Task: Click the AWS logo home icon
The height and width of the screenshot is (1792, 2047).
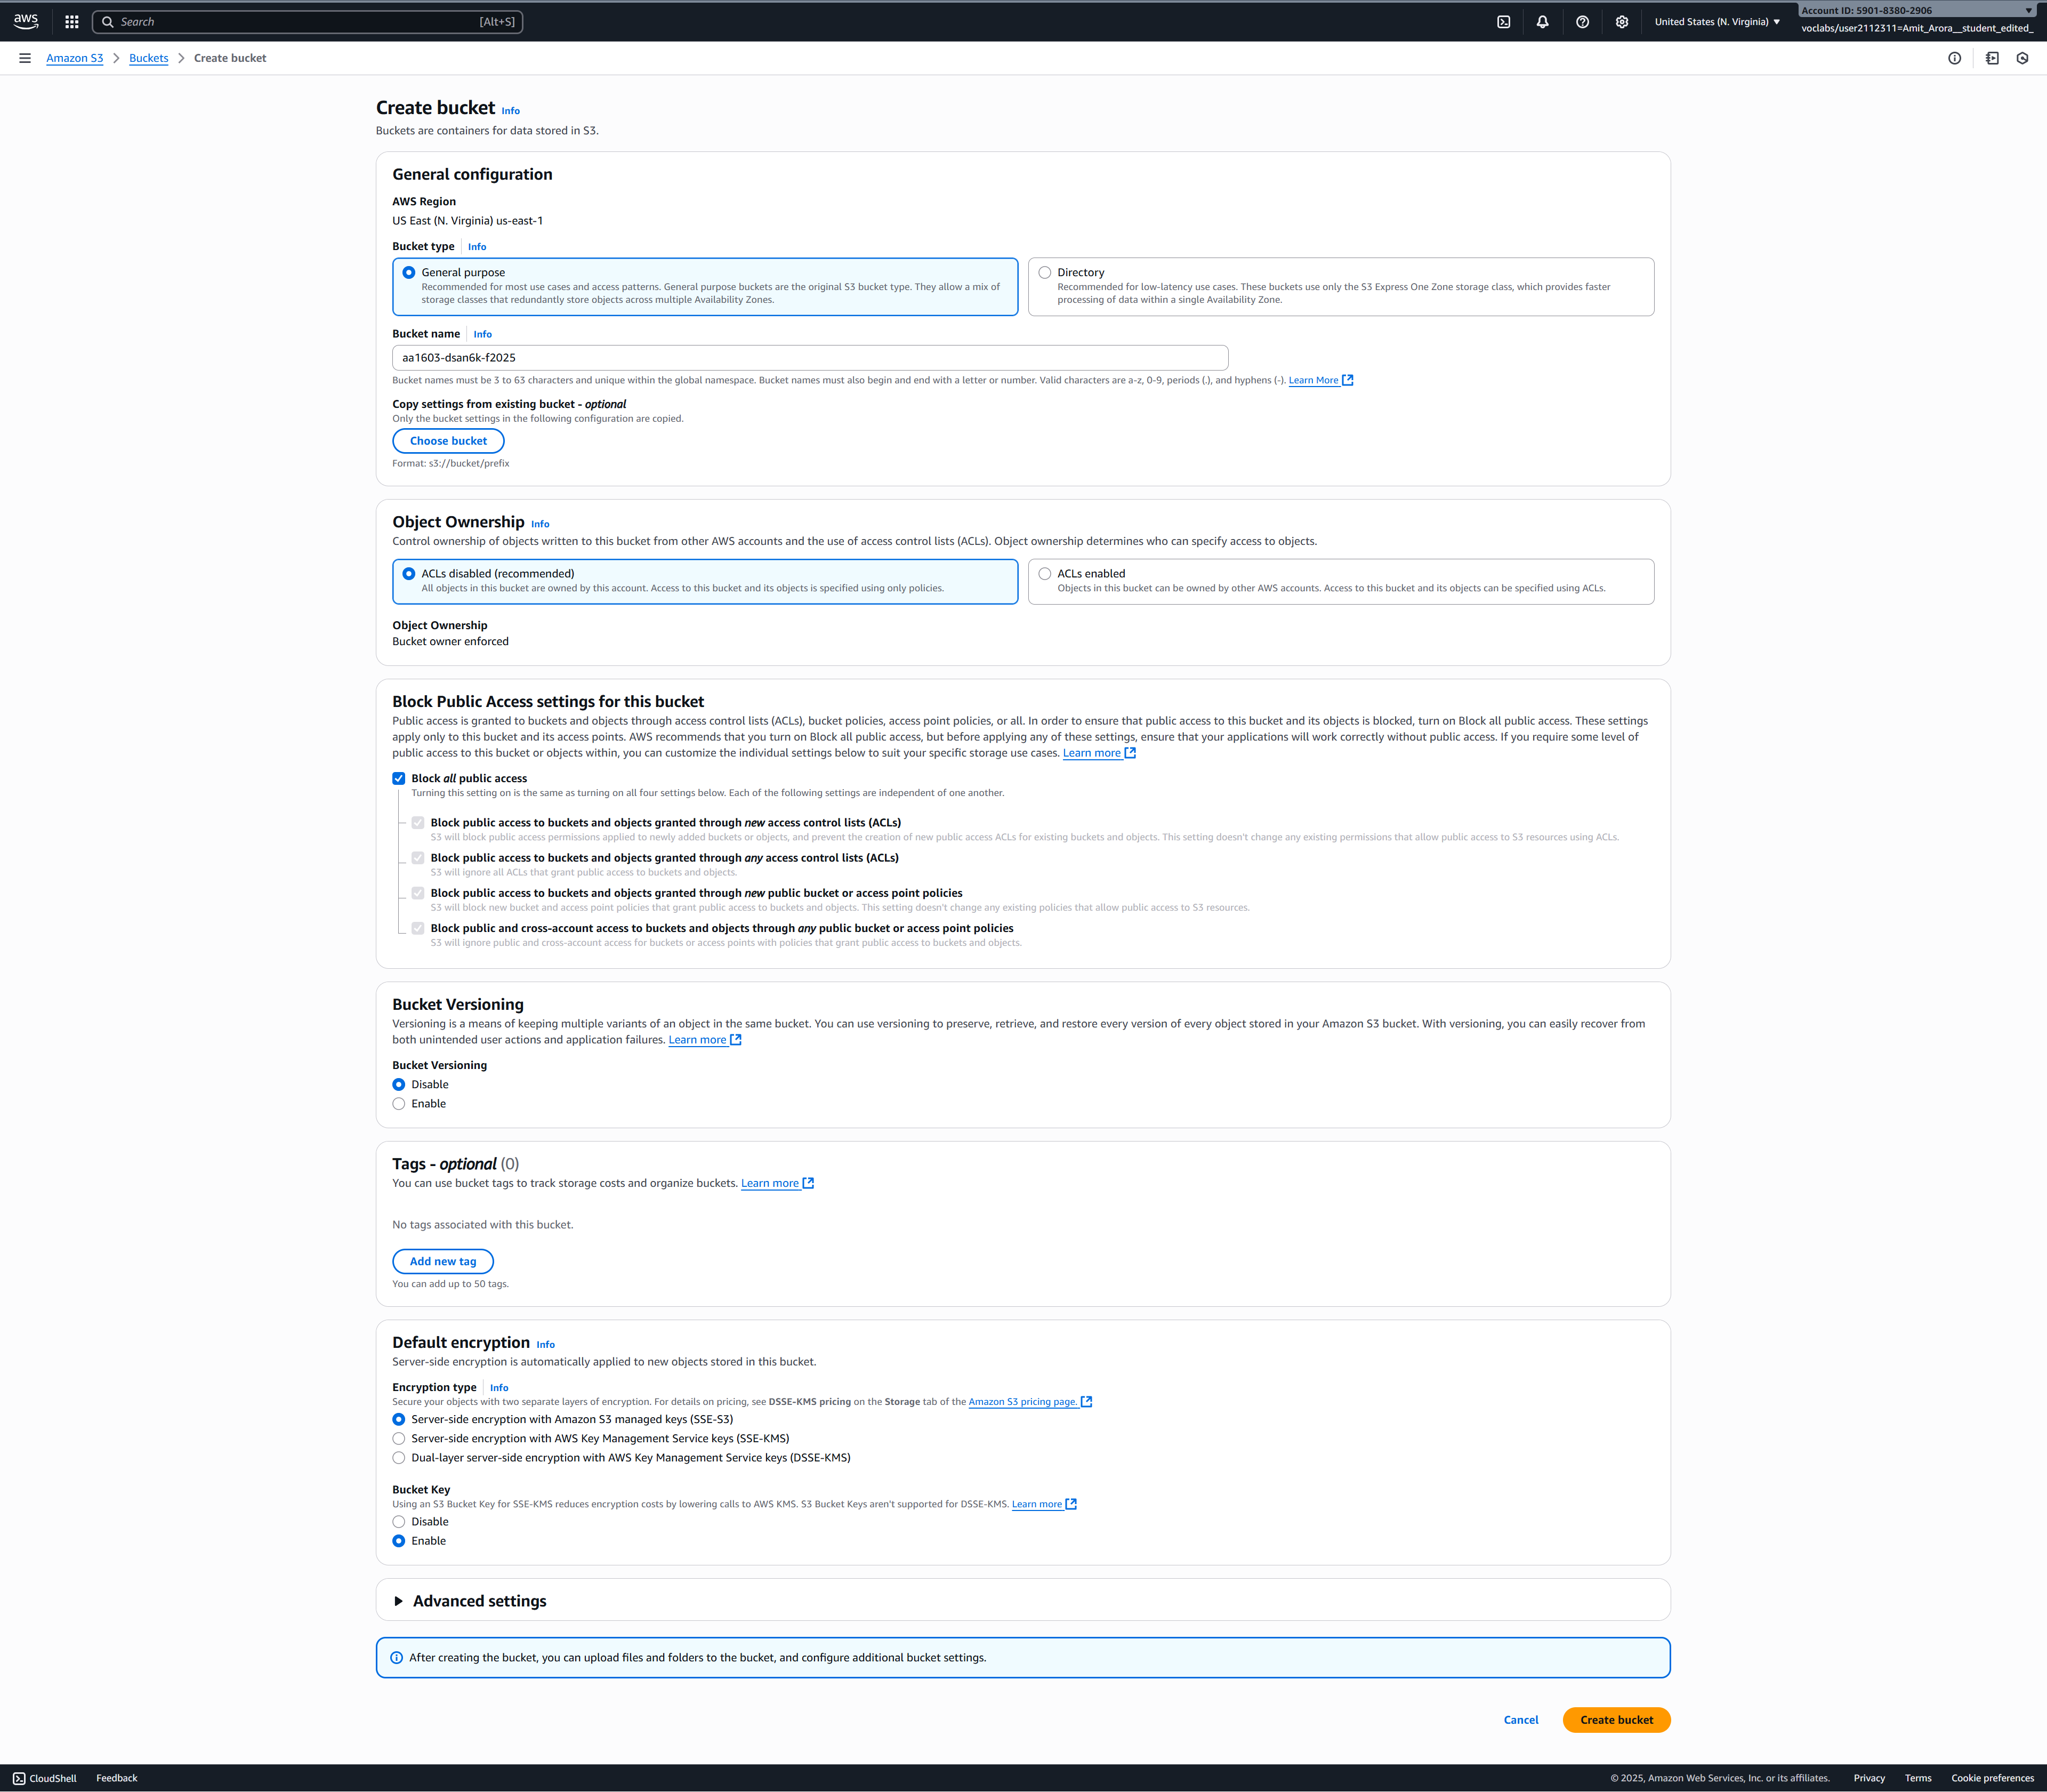Action: (x=26, y=21)
